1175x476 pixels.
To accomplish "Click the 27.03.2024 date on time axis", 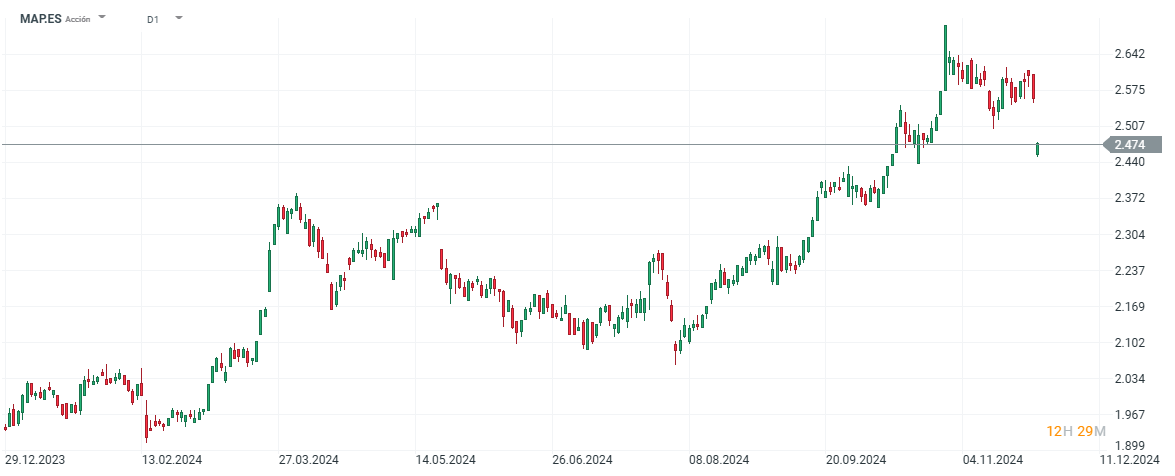I will 308,460.
